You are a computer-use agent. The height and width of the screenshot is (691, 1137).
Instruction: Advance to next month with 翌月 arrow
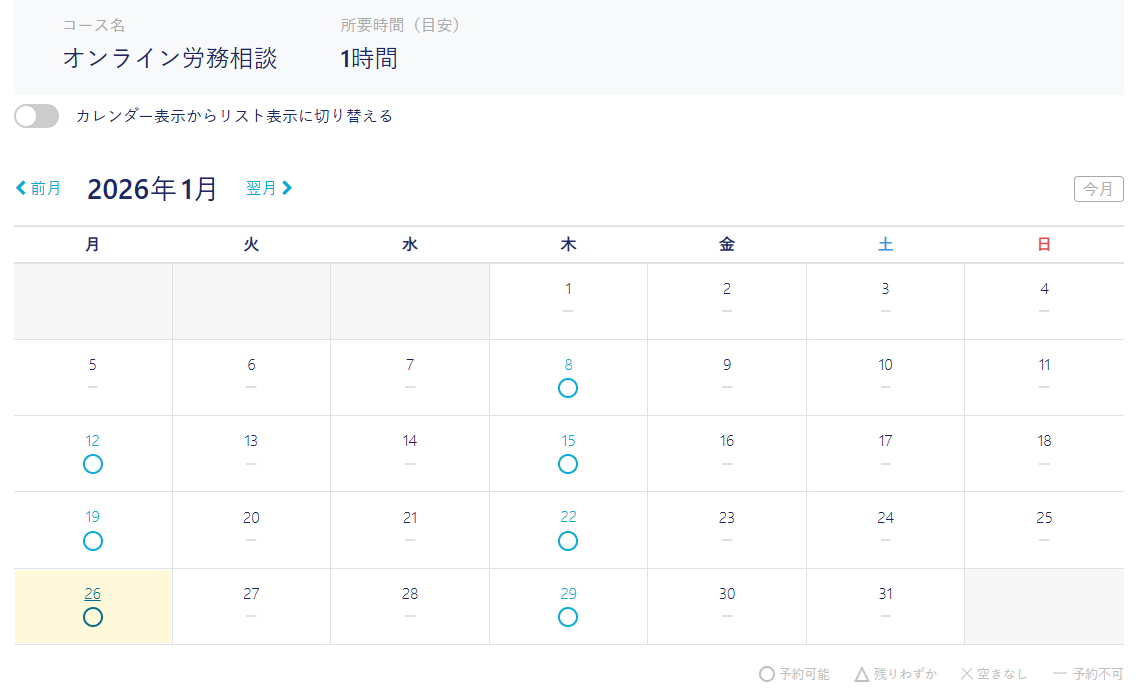click(x=269, y=188)
